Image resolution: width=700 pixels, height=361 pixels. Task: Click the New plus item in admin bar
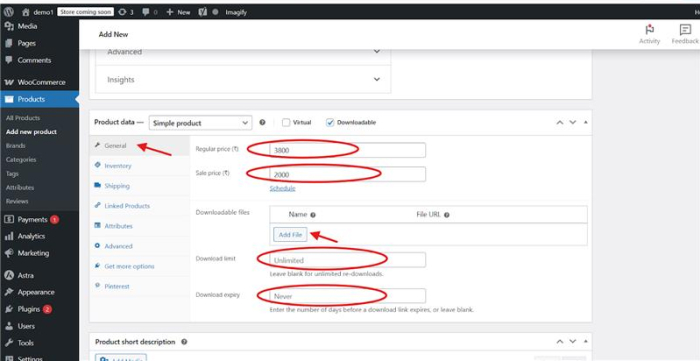[178, 12]
